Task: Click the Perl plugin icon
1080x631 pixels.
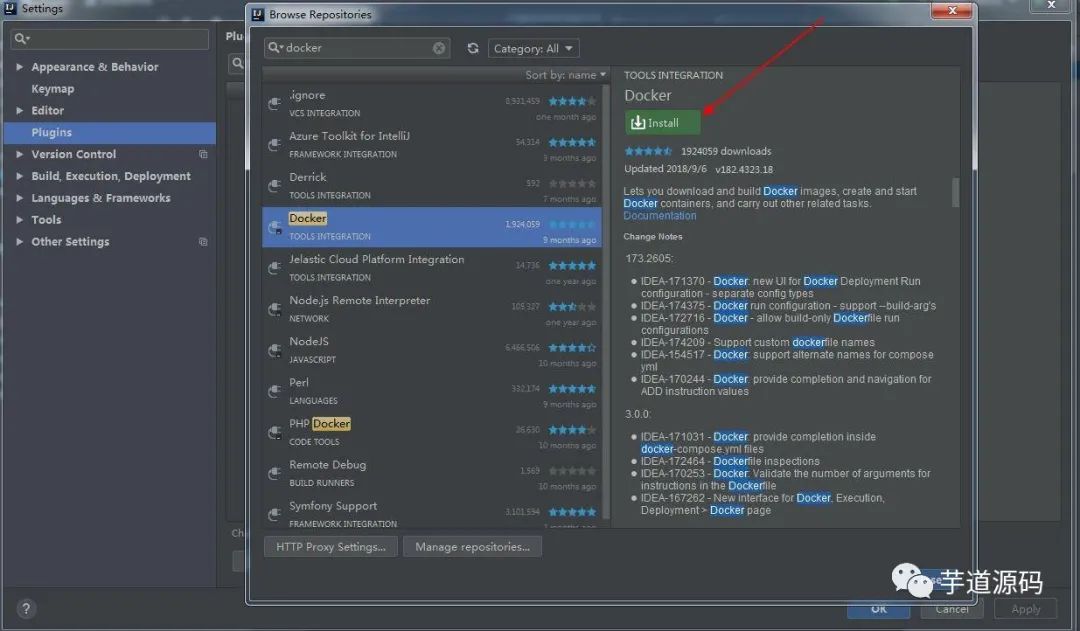Action: [x=274, y=391]
